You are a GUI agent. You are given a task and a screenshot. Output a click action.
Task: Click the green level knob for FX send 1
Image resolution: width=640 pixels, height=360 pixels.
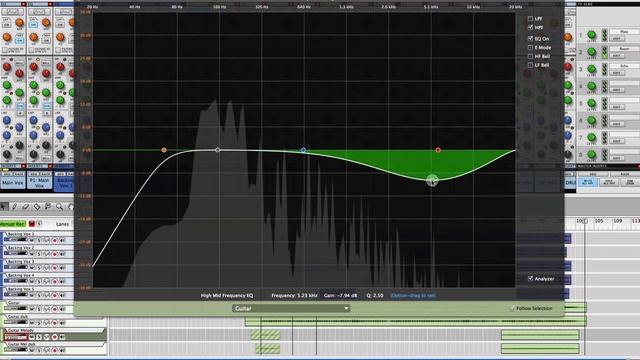pyautogui.click(x=591, y=35)
